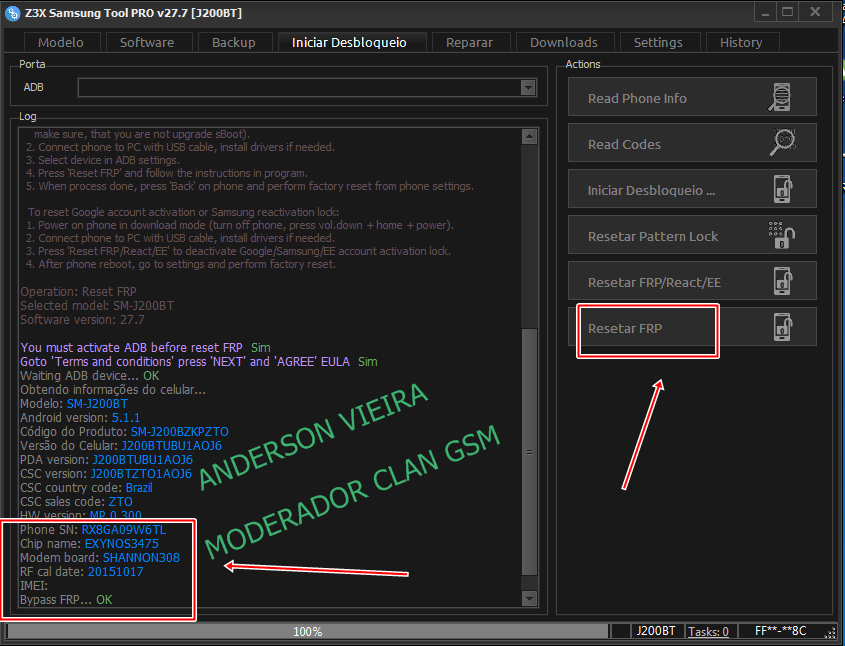Click the Read Codes button
The height and width of the screenshot is (646, 845).
[692, 143]
